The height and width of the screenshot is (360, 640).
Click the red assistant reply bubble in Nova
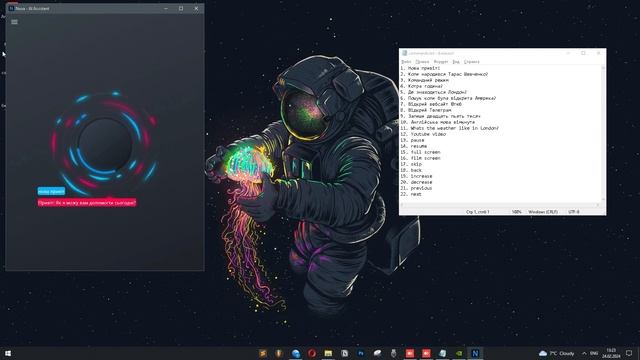[87, 202]
